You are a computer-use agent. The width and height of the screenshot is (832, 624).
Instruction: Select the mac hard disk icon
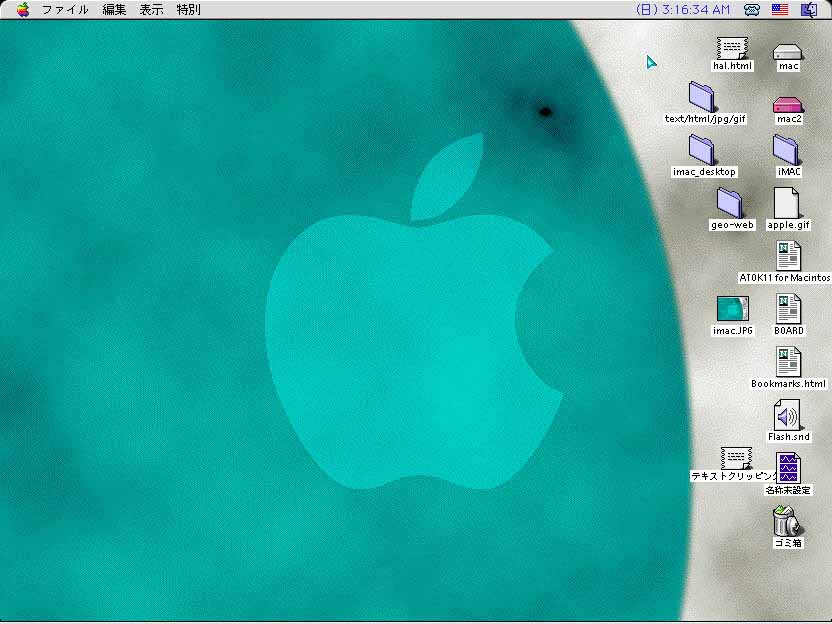coord(788,51)
